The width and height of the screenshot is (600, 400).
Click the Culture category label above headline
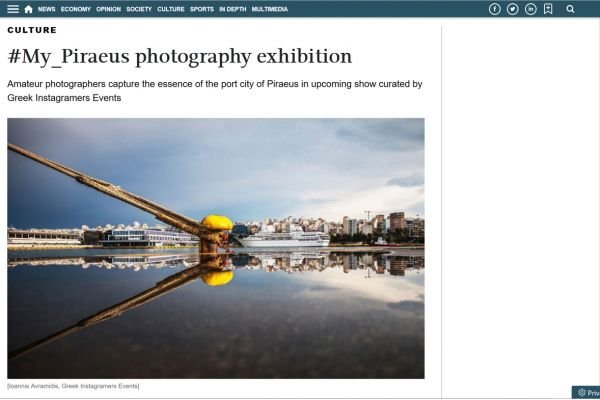pyautogui.click(x=32, y=31)
